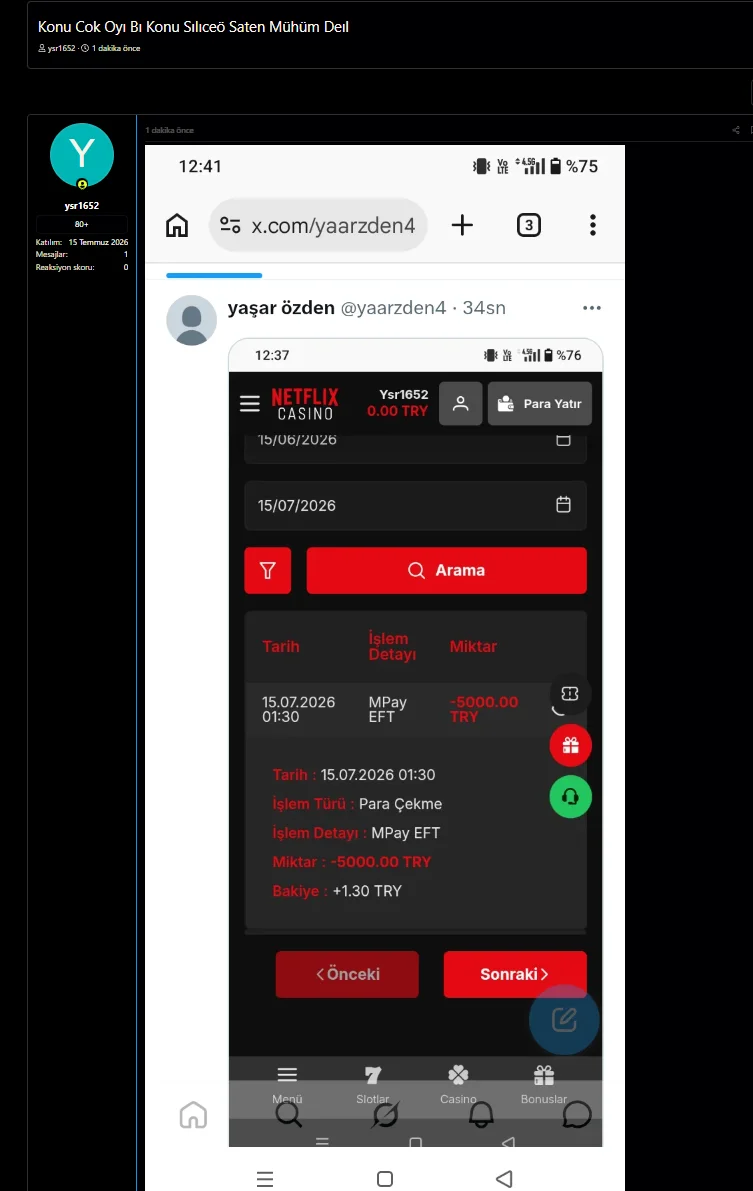The image size is (753, 1191).
Task: Click the red gift bonus floating icon
Action: point(571,745)
